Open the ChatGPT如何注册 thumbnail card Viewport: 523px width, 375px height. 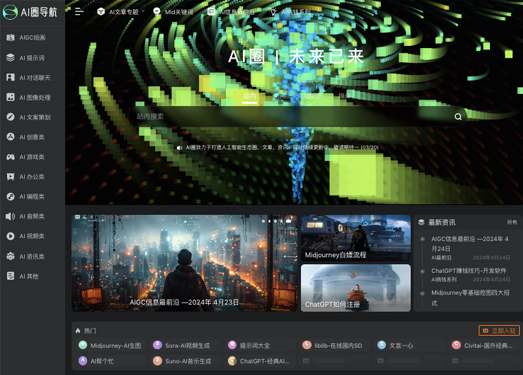(x=356, y=288)
